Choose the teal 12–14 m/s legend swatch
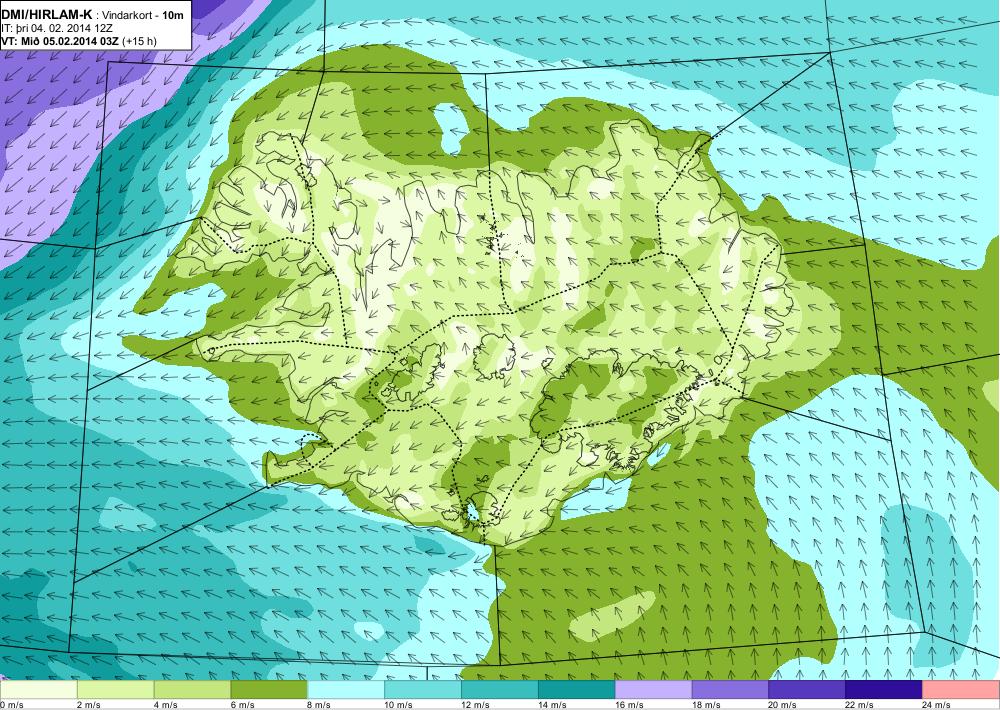Screen dimensions: 1000x710 click(x=499, y=690)
